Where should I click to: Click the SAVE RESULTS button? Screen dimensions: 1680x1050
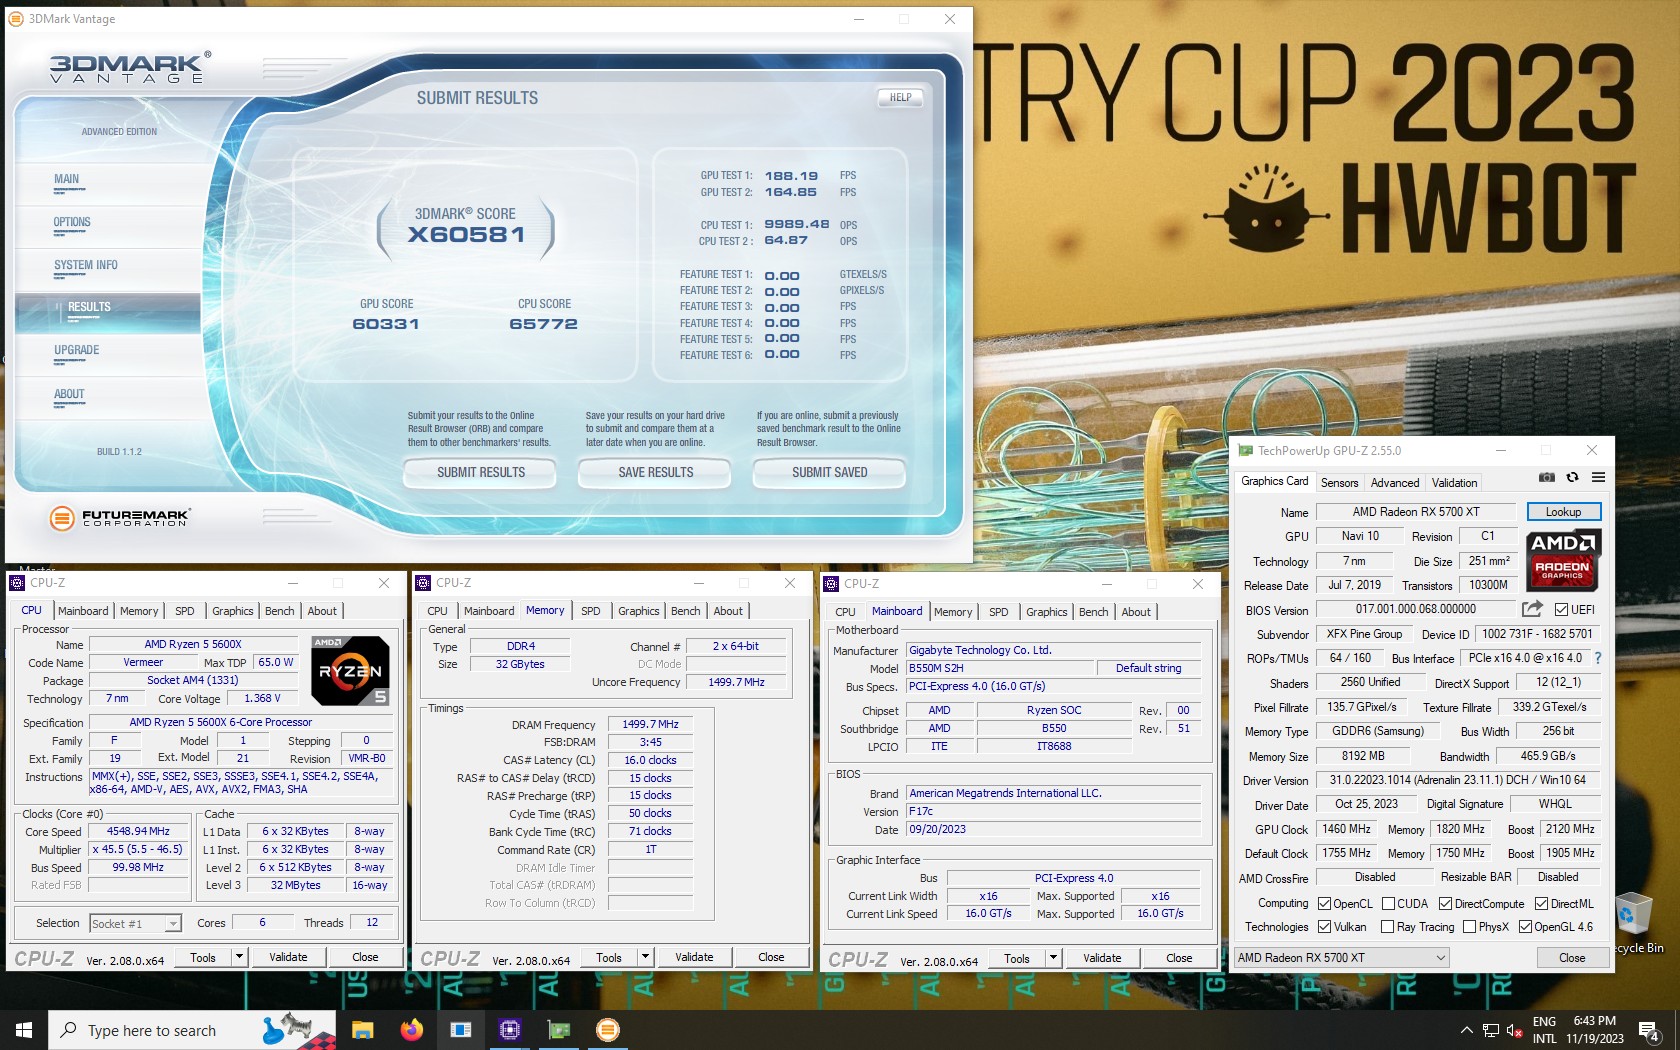click(x=655, y=472)
